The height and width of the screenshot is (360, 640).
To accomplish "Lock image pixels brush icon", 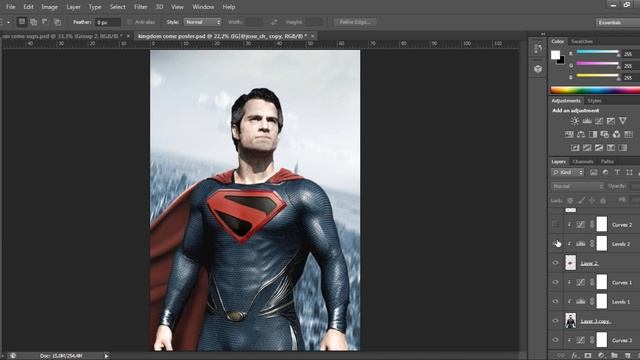I will click(581, 200).
